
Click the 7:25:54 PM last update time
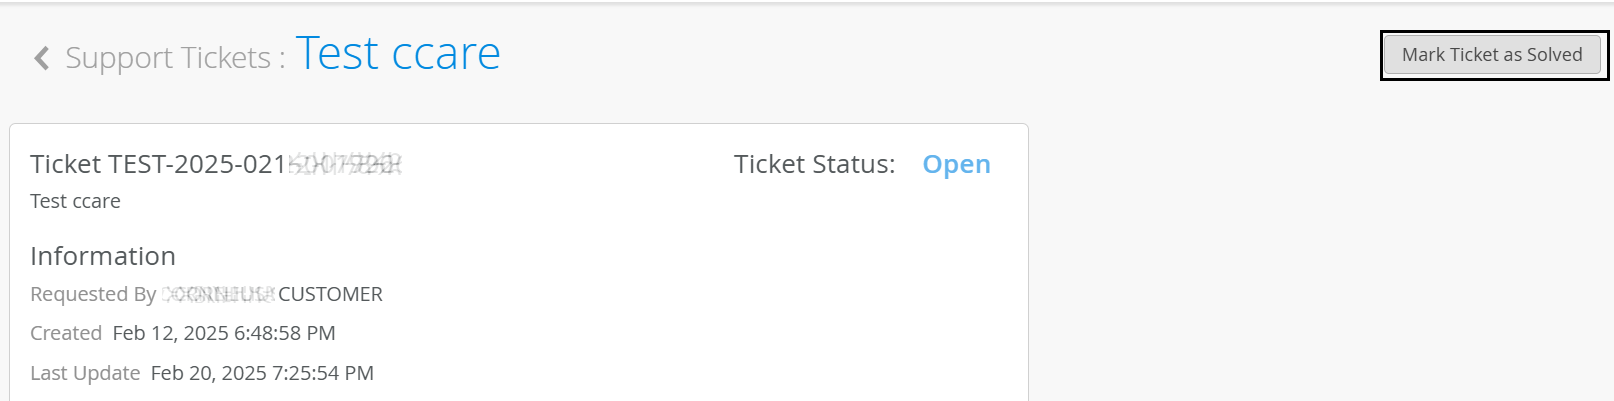323,373
